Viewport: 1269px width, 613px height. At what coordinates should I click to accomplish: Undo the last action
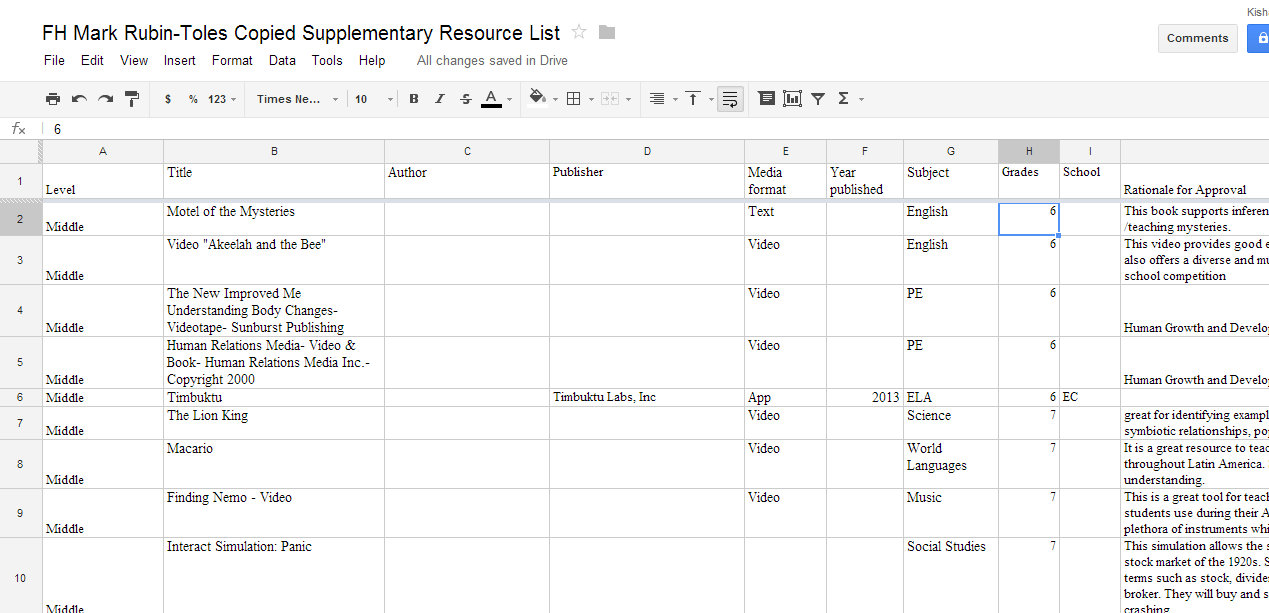coord(79,99)
